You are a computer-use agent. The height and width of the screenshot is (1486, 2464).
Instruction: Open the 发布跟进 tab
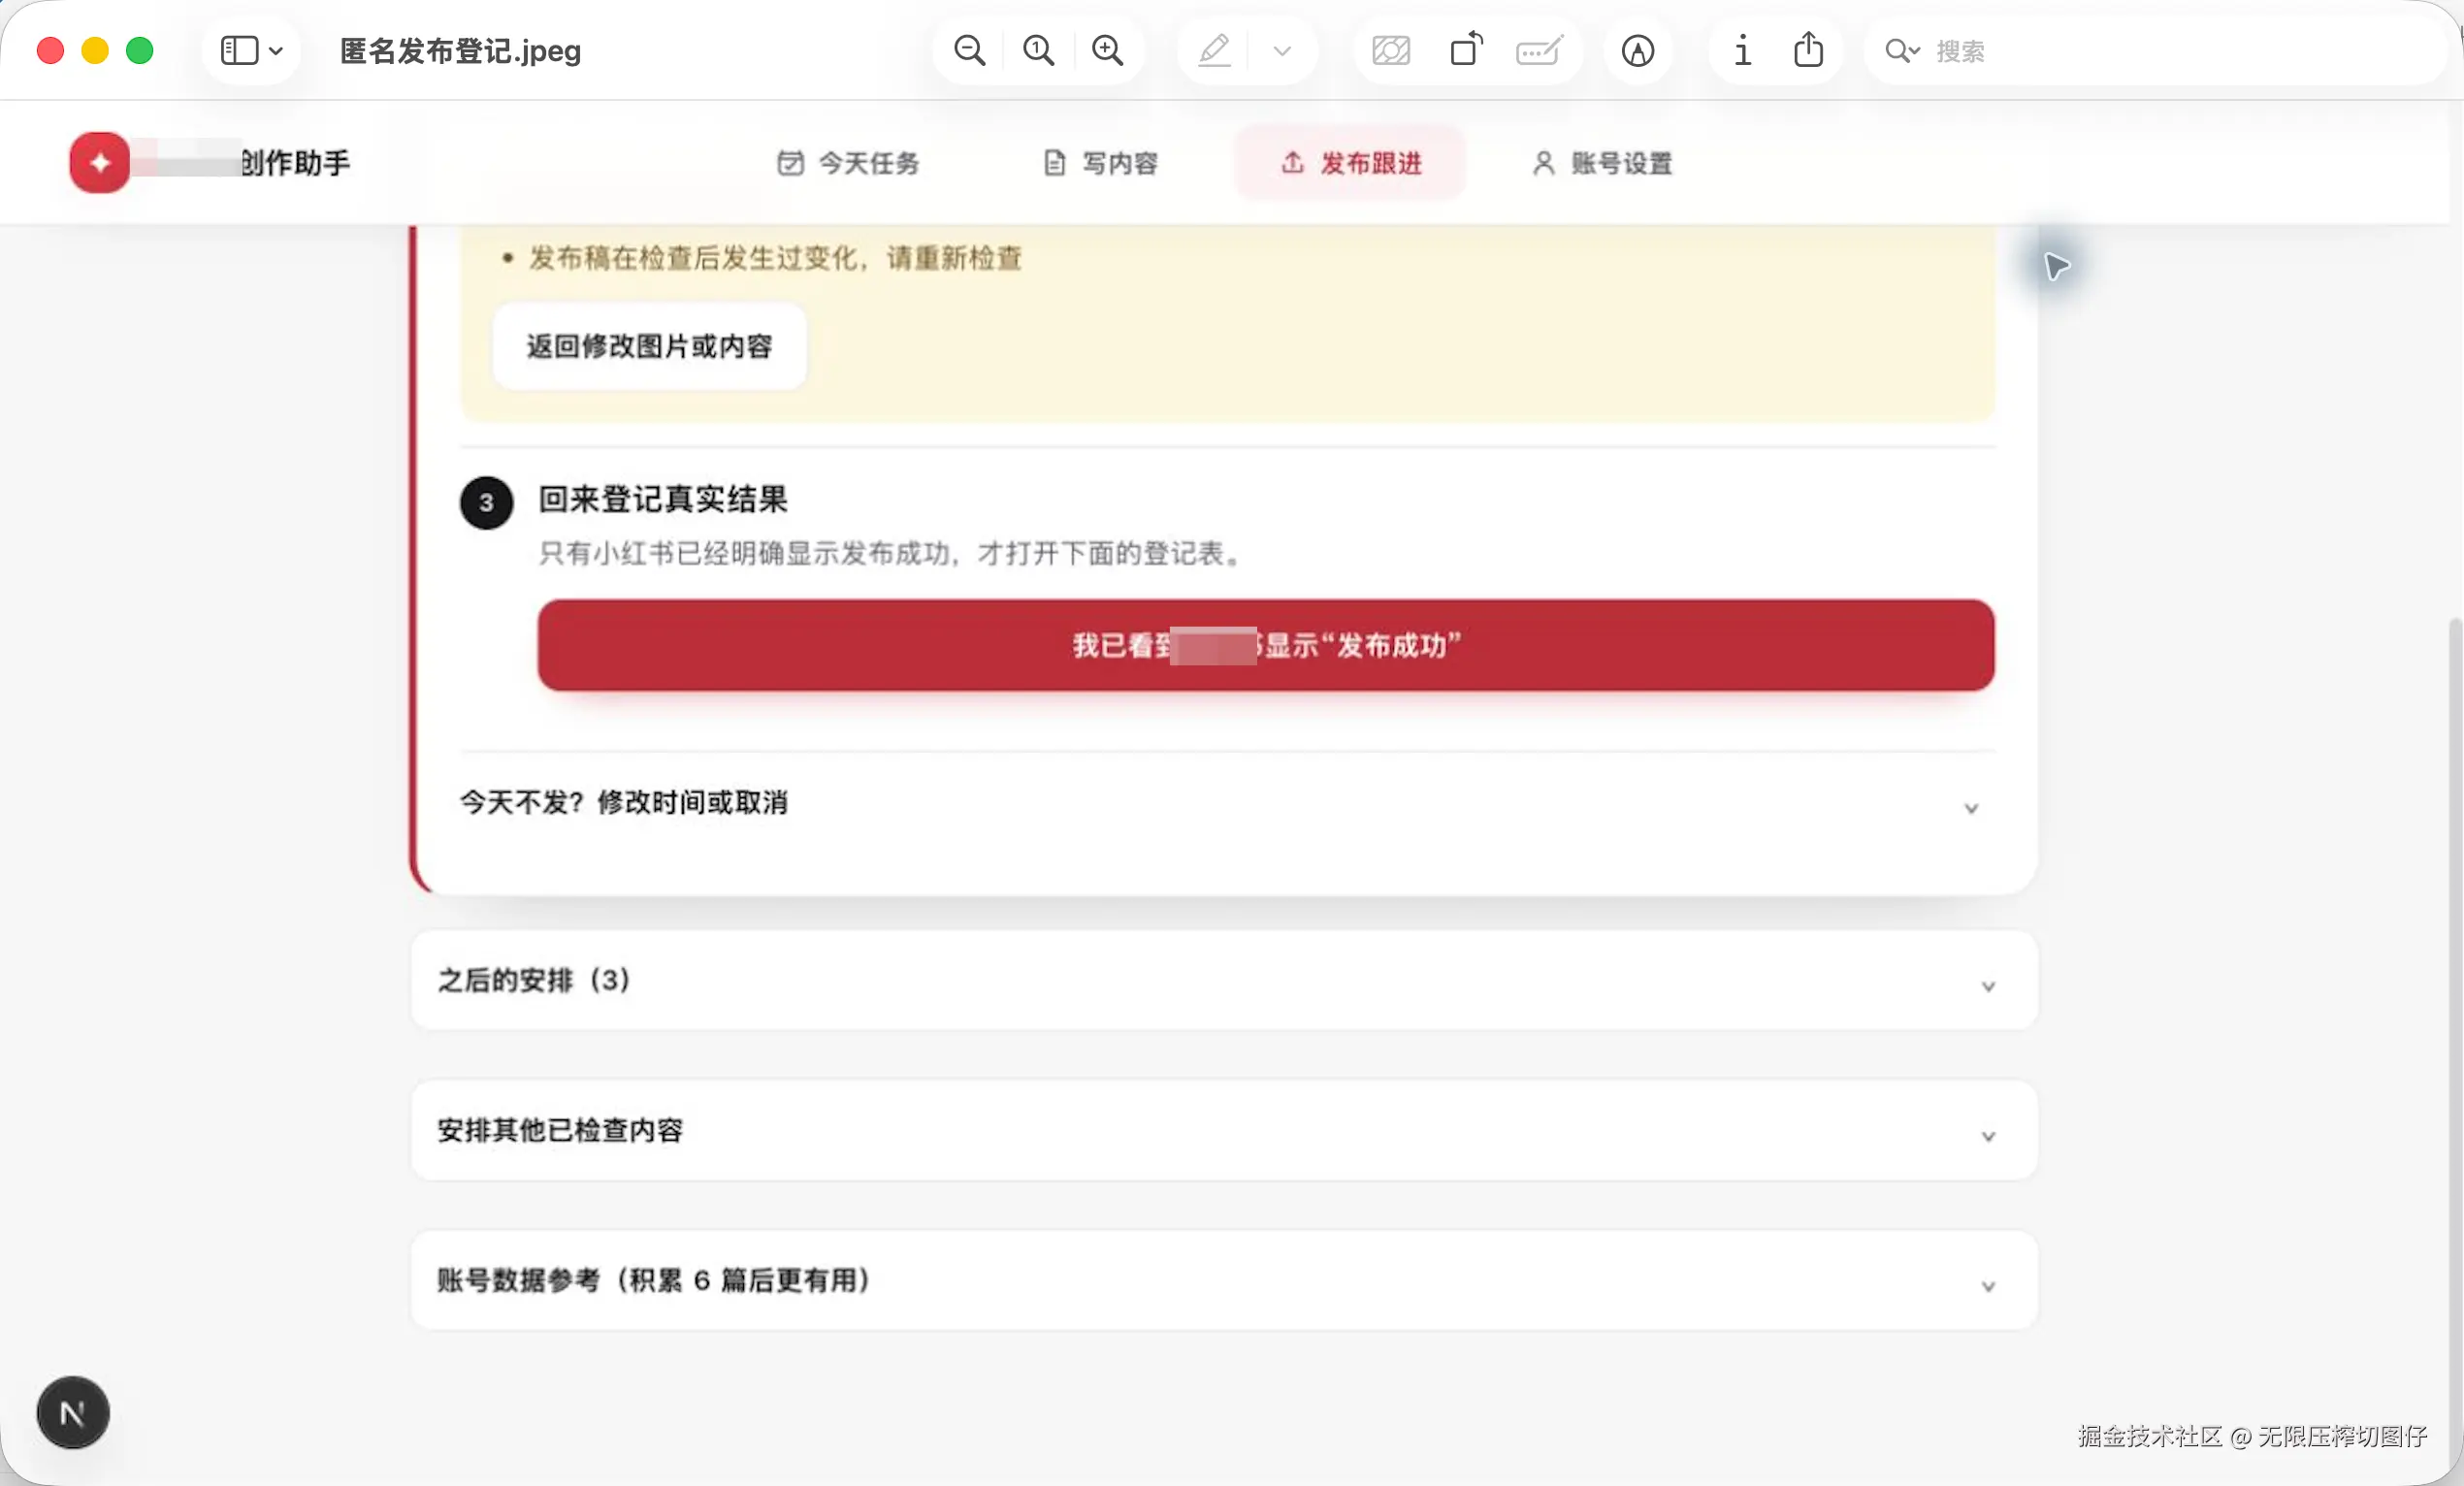pos(1351,163)
